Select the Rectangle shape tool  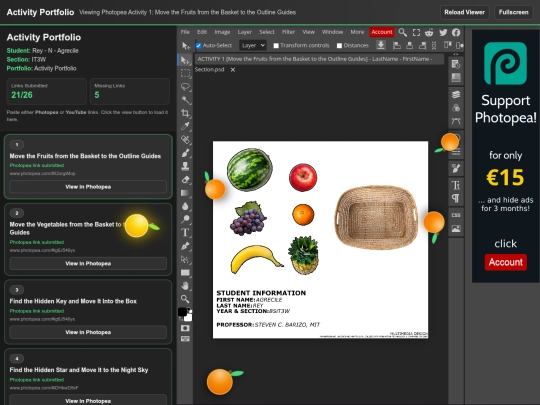coord(185,272)
